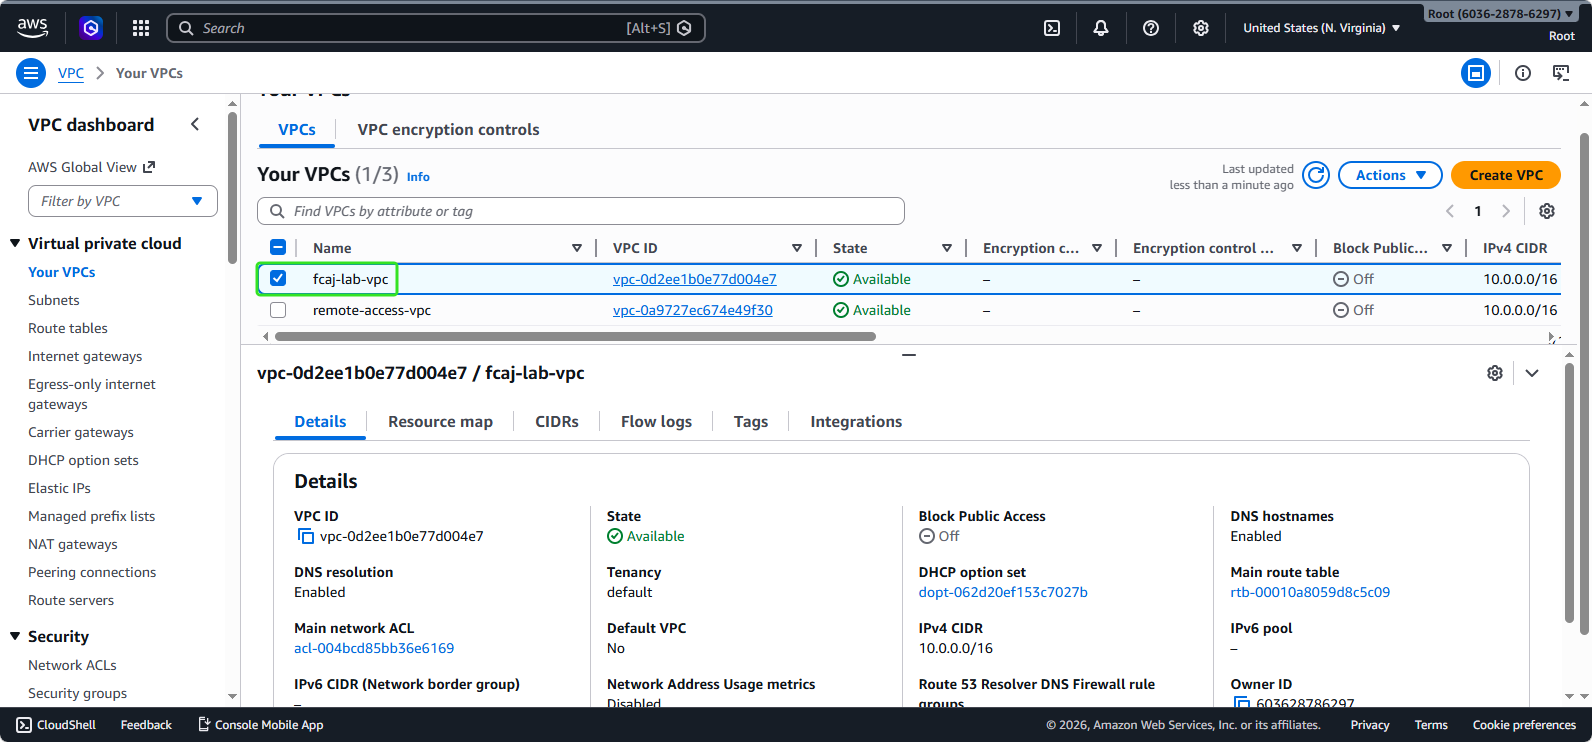
Task: Open the Amazon Q purple hexagon icon
Action: pyautogui.click(x=91, y=28)
